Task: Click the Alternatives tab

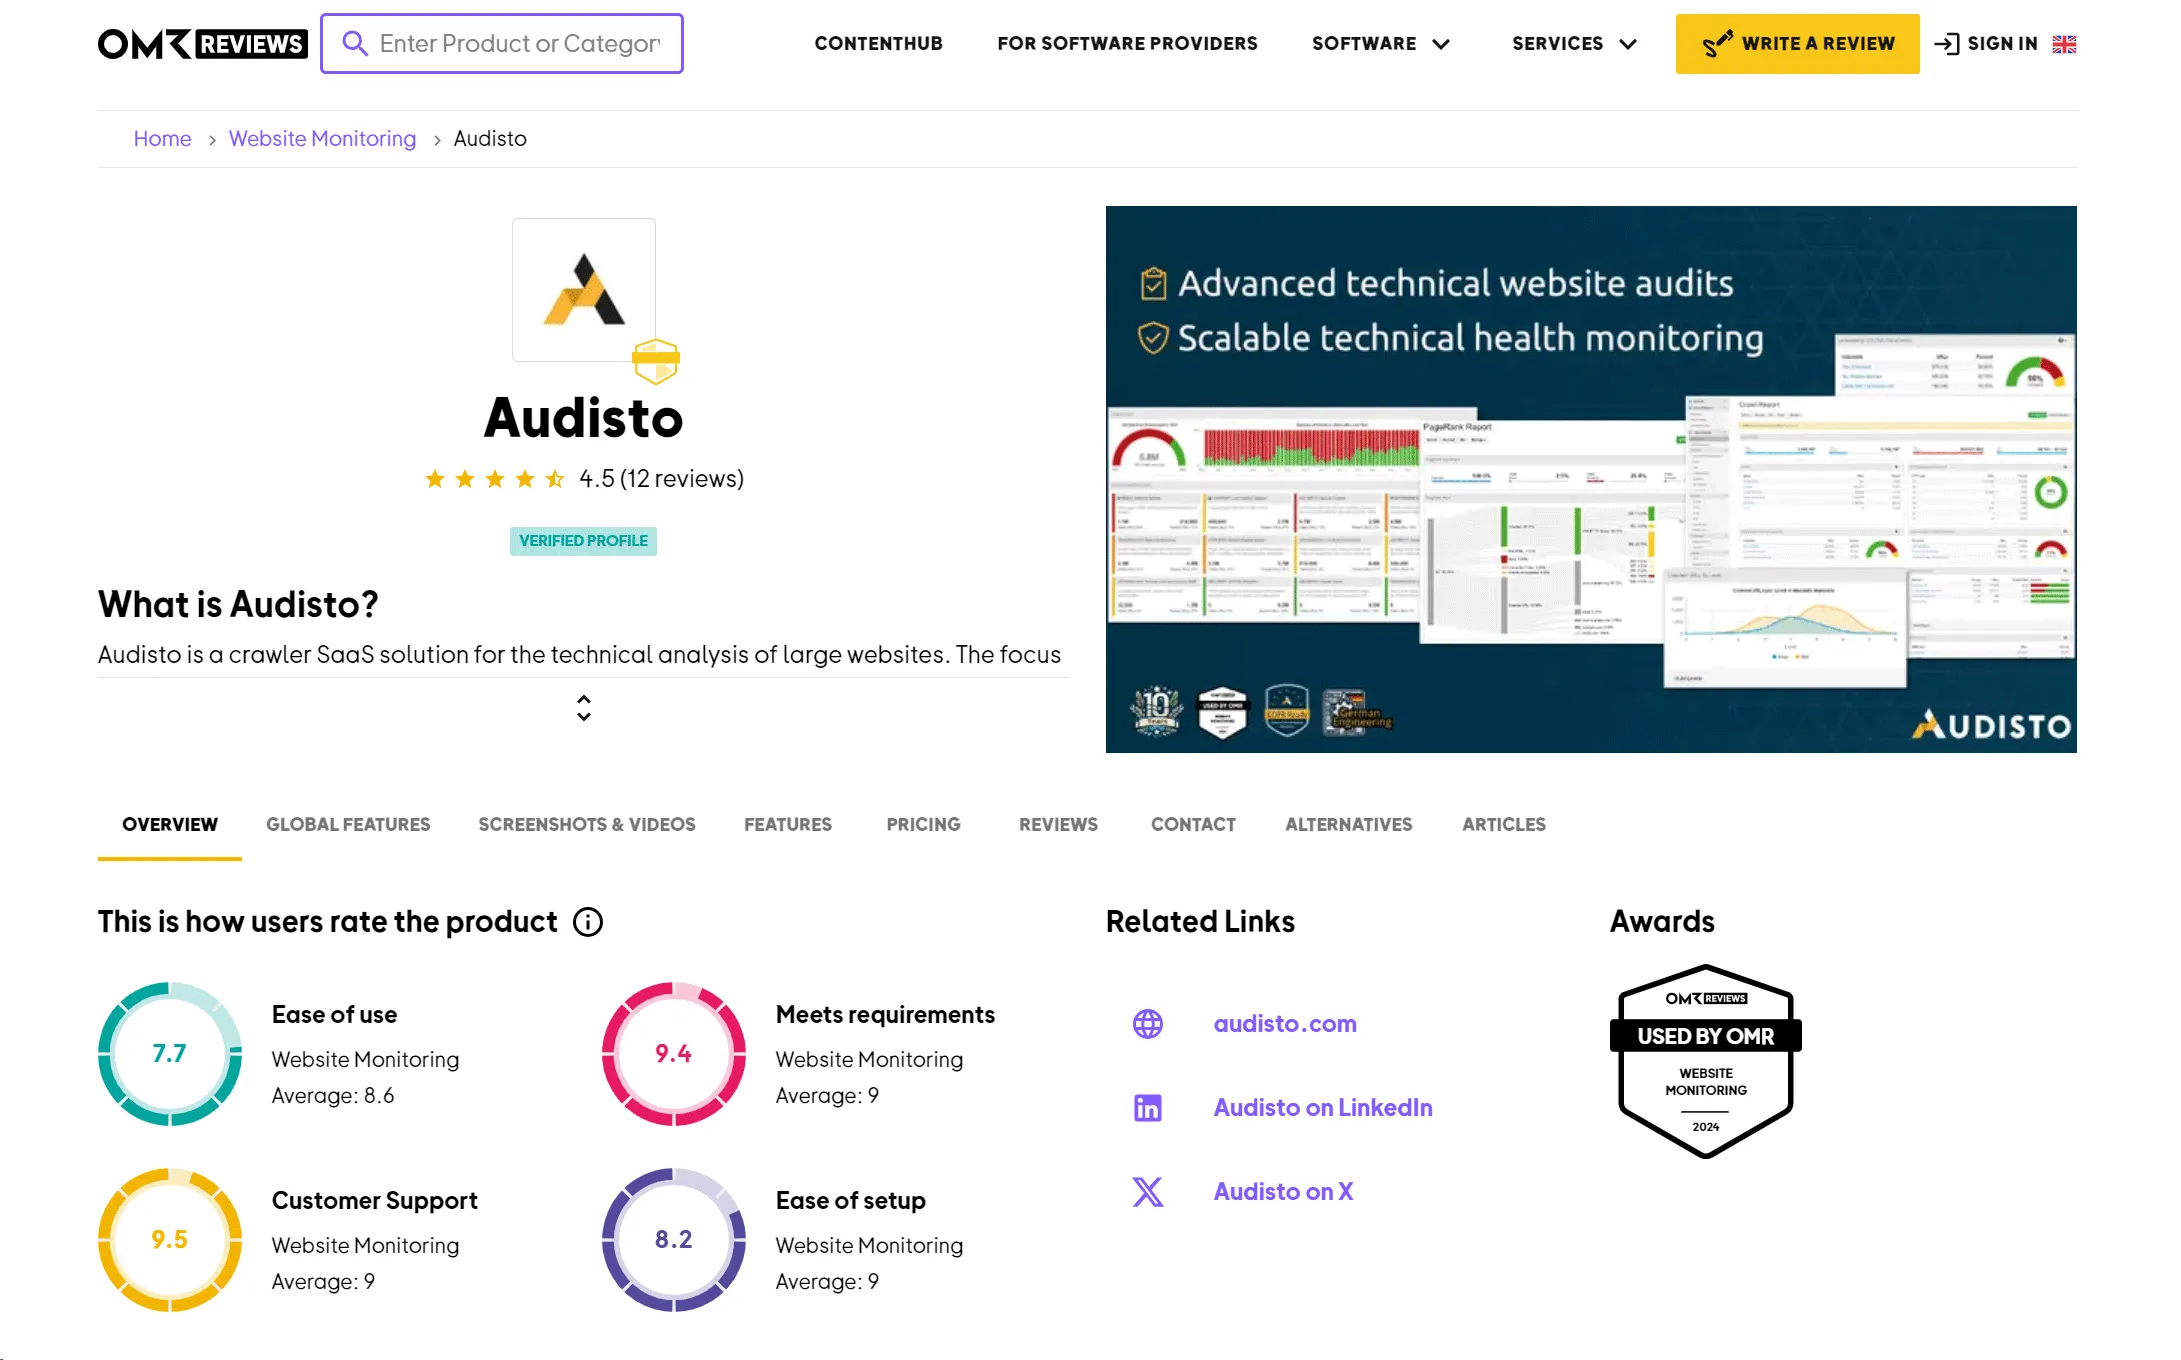Action: click(x=1347, y=823)
